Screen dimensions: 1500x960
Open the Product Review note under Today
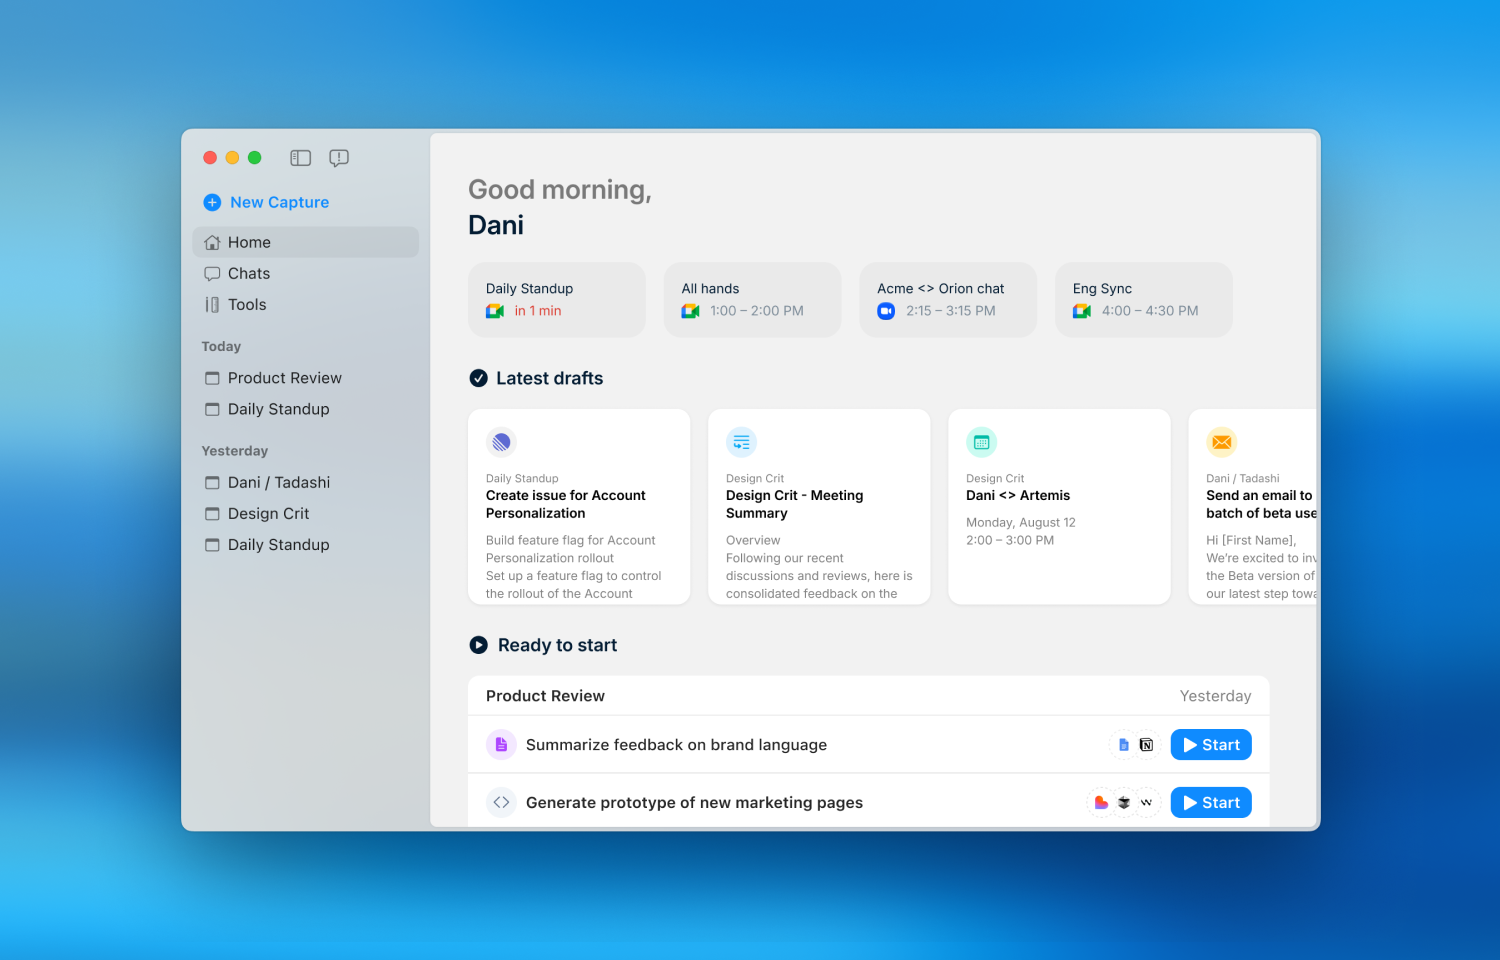[x=284, y=377]
